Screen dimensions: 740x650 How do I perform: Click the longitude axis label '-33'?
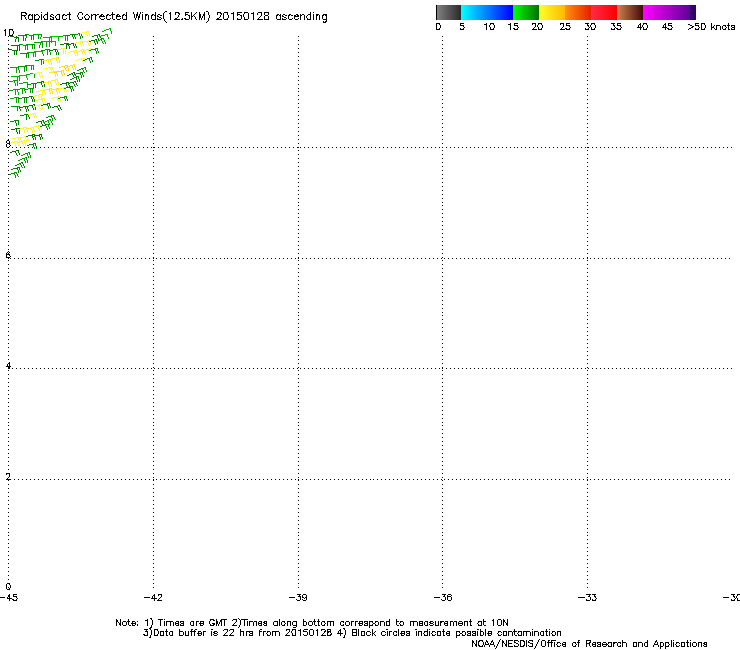click(x=587, y=598)
